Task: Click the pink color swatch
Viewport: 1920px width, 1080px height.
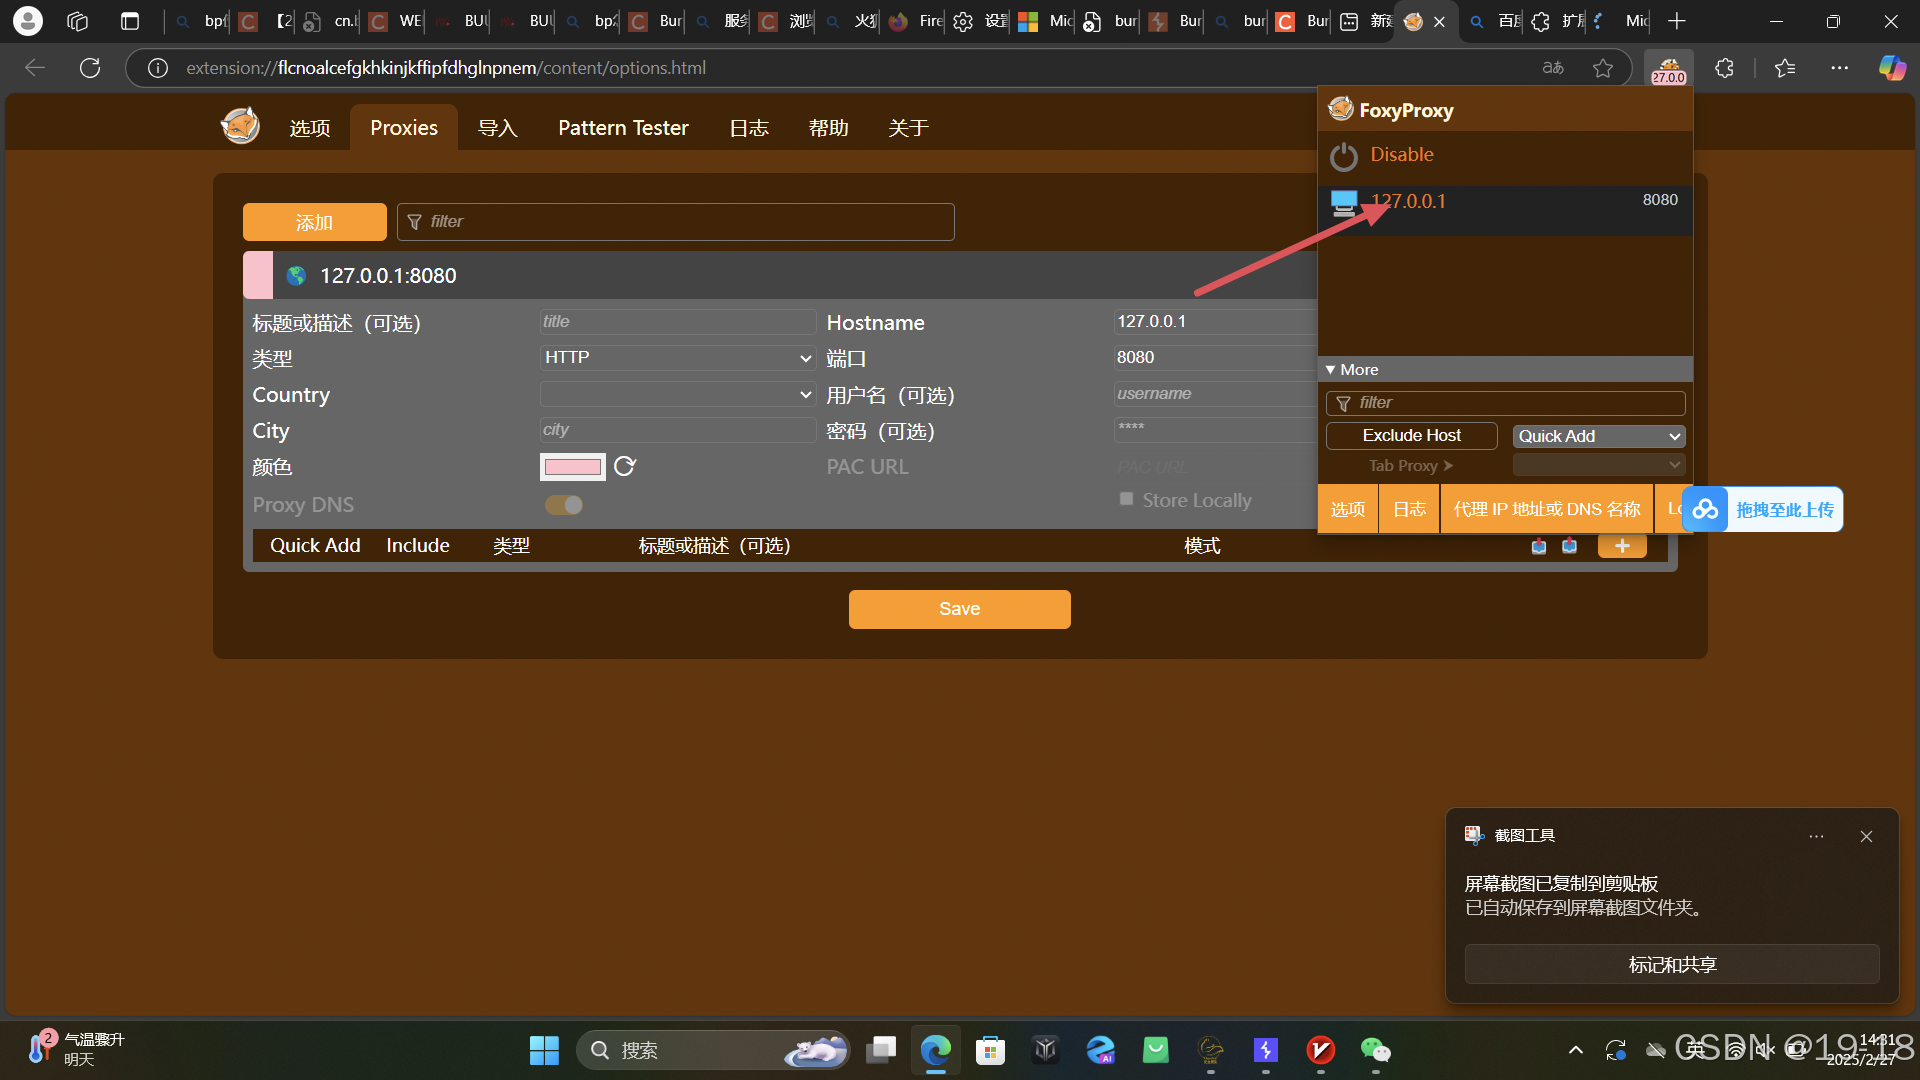Action: tap(572, 467)
